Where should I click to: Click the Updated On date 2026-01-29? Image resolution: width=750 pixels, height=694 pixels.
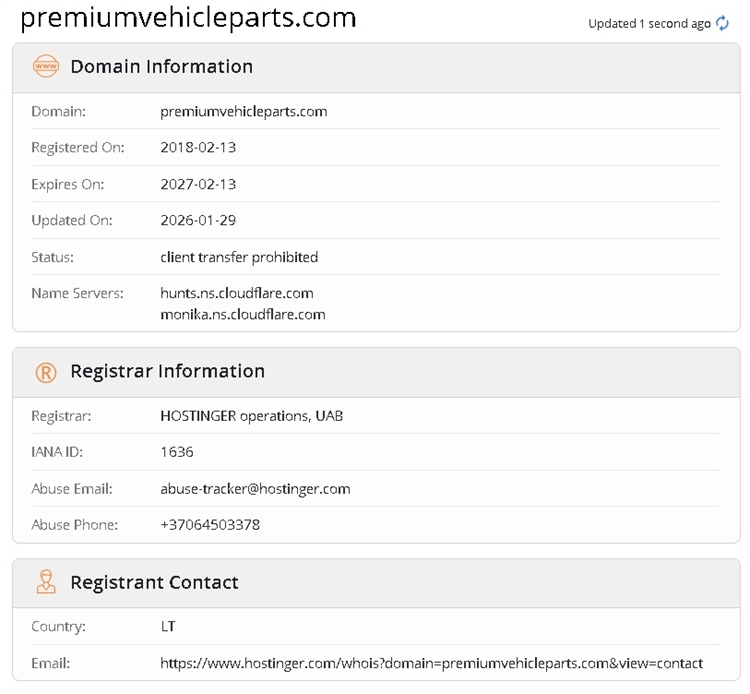198,220
